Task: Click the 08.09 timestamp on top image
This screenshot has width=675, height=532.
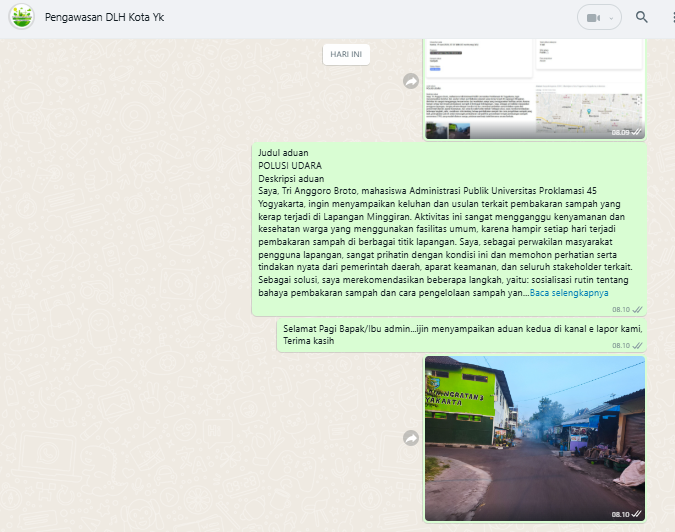Action: 619,132
